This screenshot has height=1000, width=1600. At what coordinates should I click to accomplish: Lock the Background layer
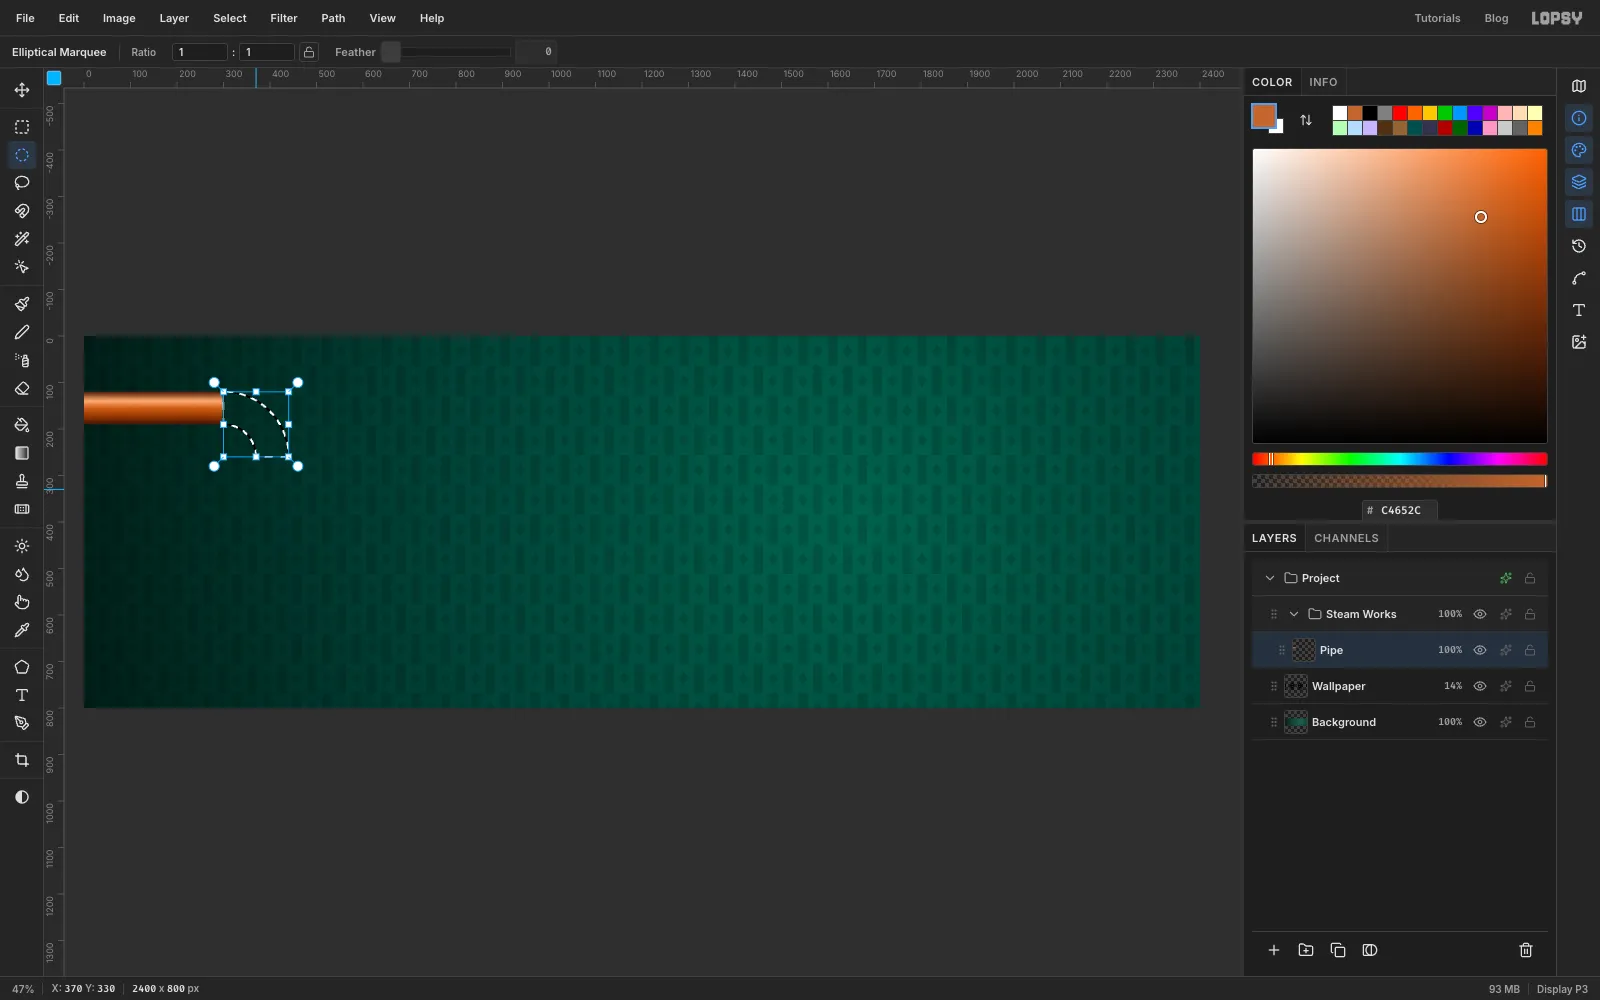[x=1530, y=722]
